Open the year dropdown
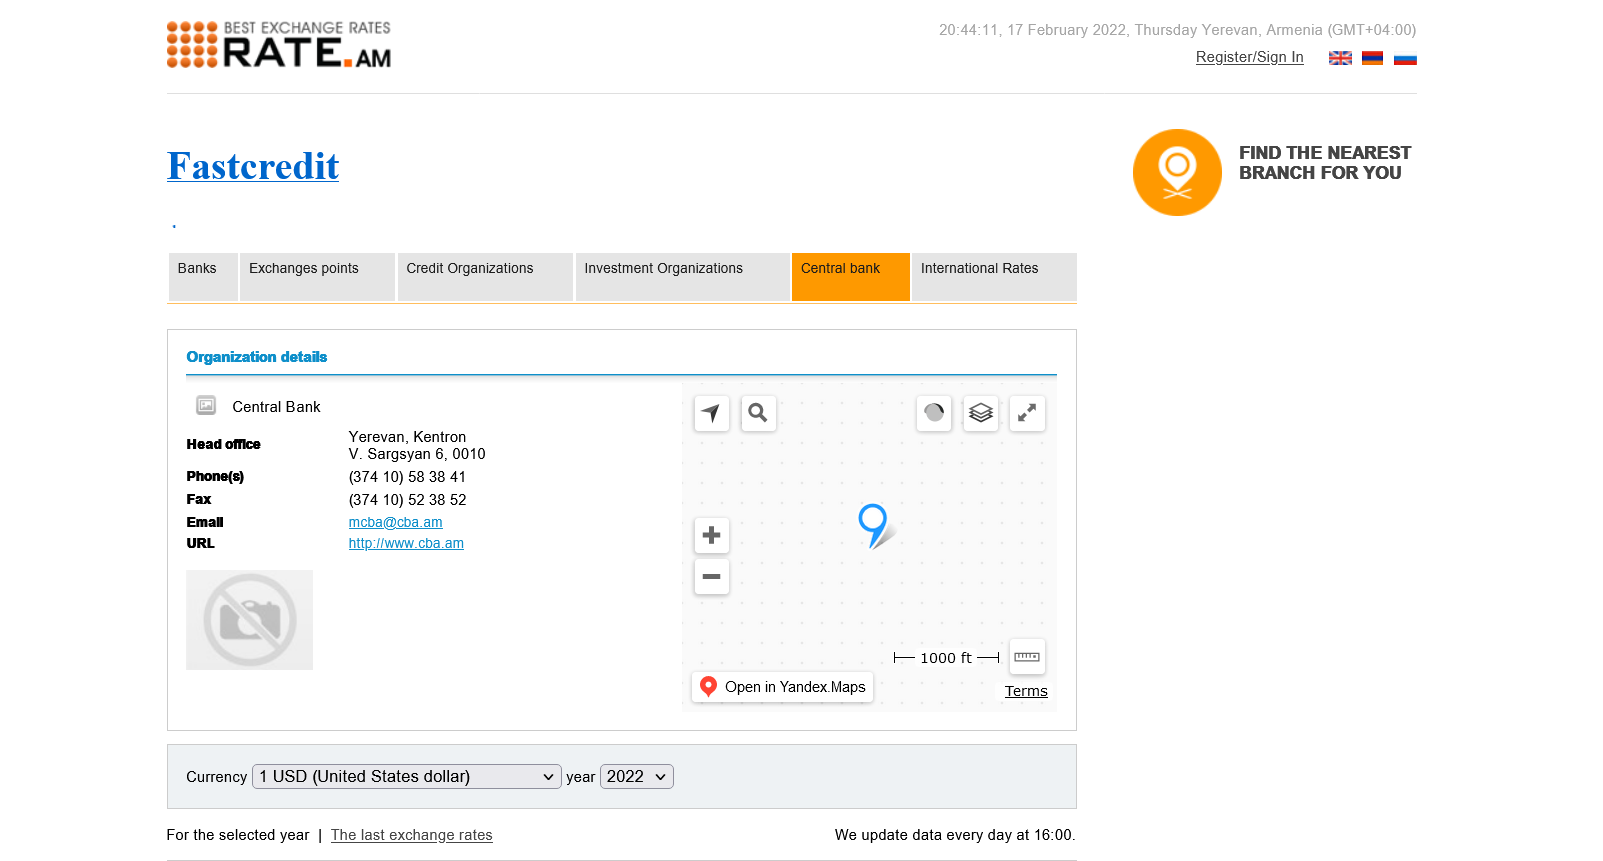Viewport: 1603px width, 861px height. tap(636, 777)
